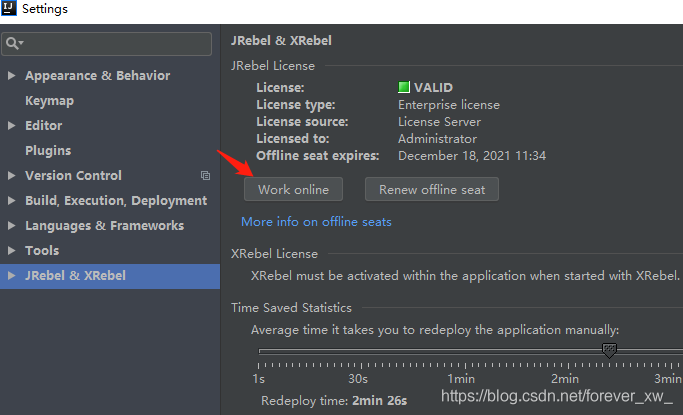Click the search magnifier icon in Settings
Image resolution: width=683 pixels, height=415 pixels.
point(12,43)
